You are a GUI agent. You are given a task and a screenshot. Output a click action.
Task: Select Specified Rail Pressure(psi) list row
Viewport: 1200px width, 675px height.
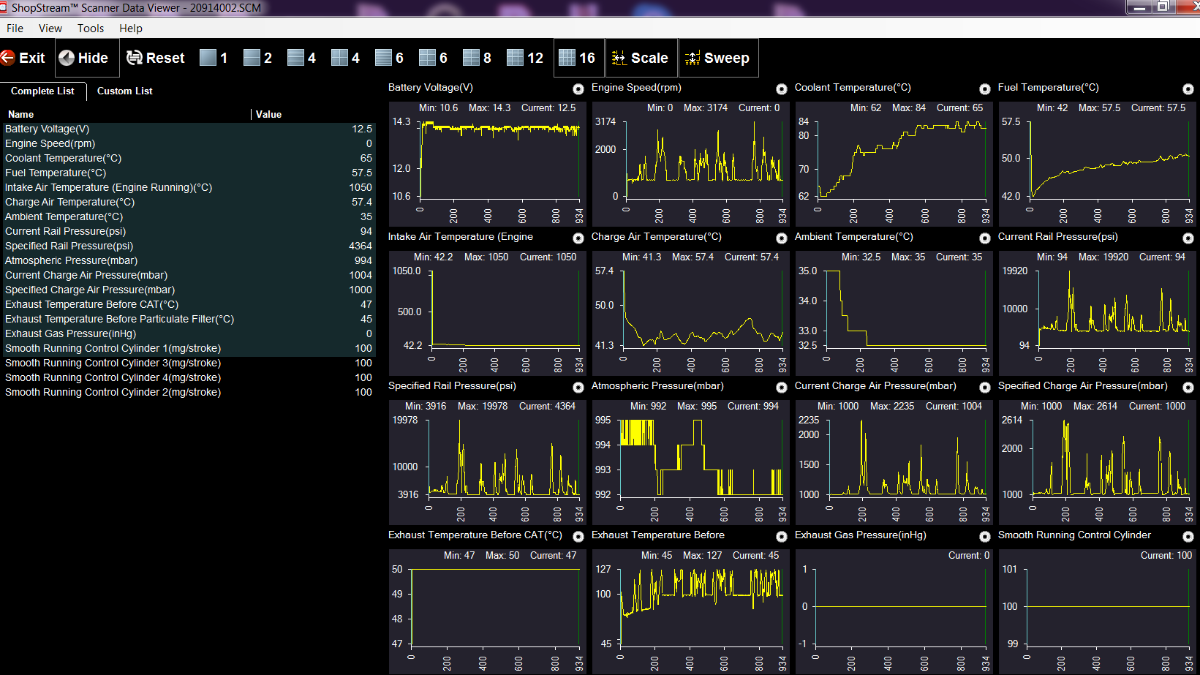[189, 246]
